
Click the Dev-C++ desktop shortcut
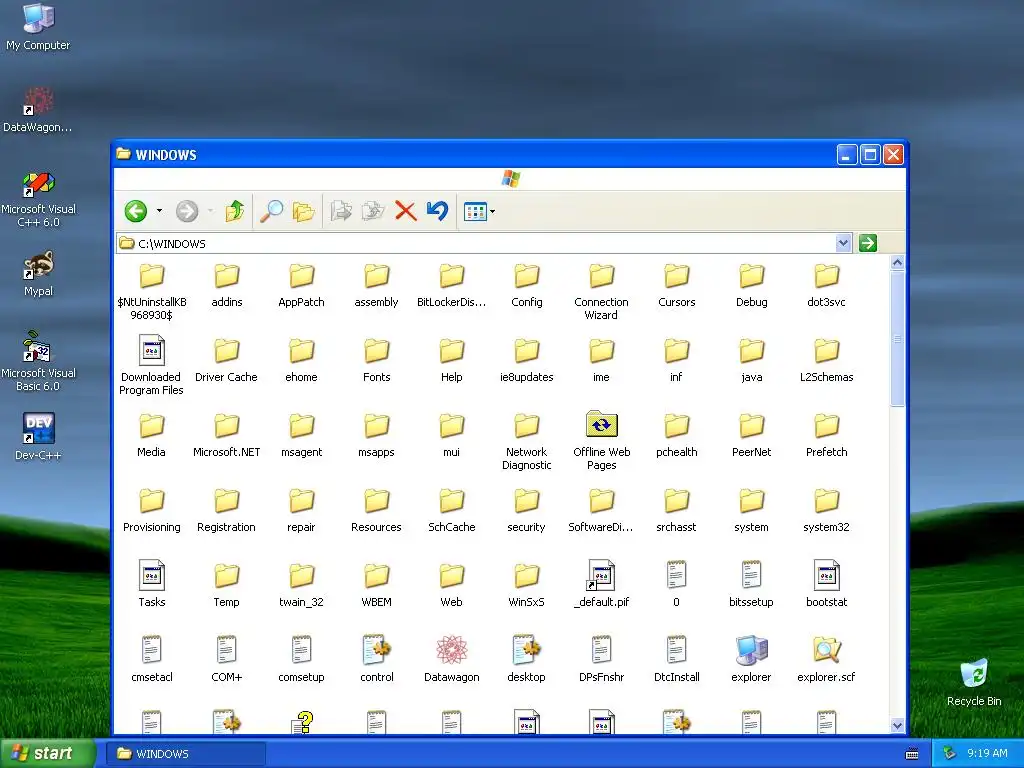[x=38, y=437]
